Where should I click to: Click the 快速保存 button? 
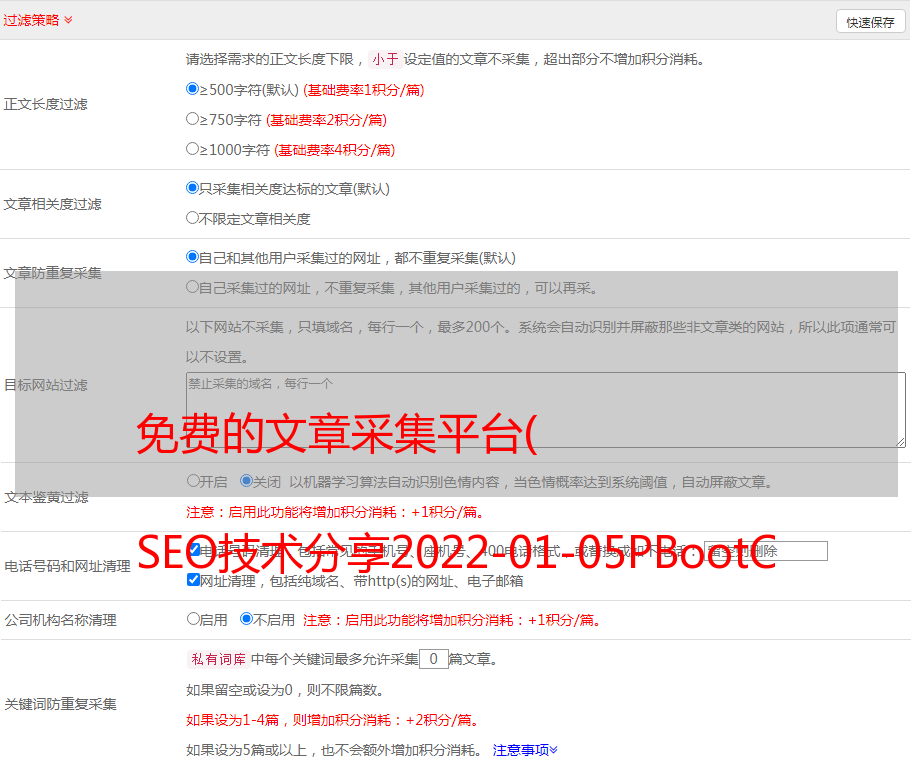tap(870, 22)
